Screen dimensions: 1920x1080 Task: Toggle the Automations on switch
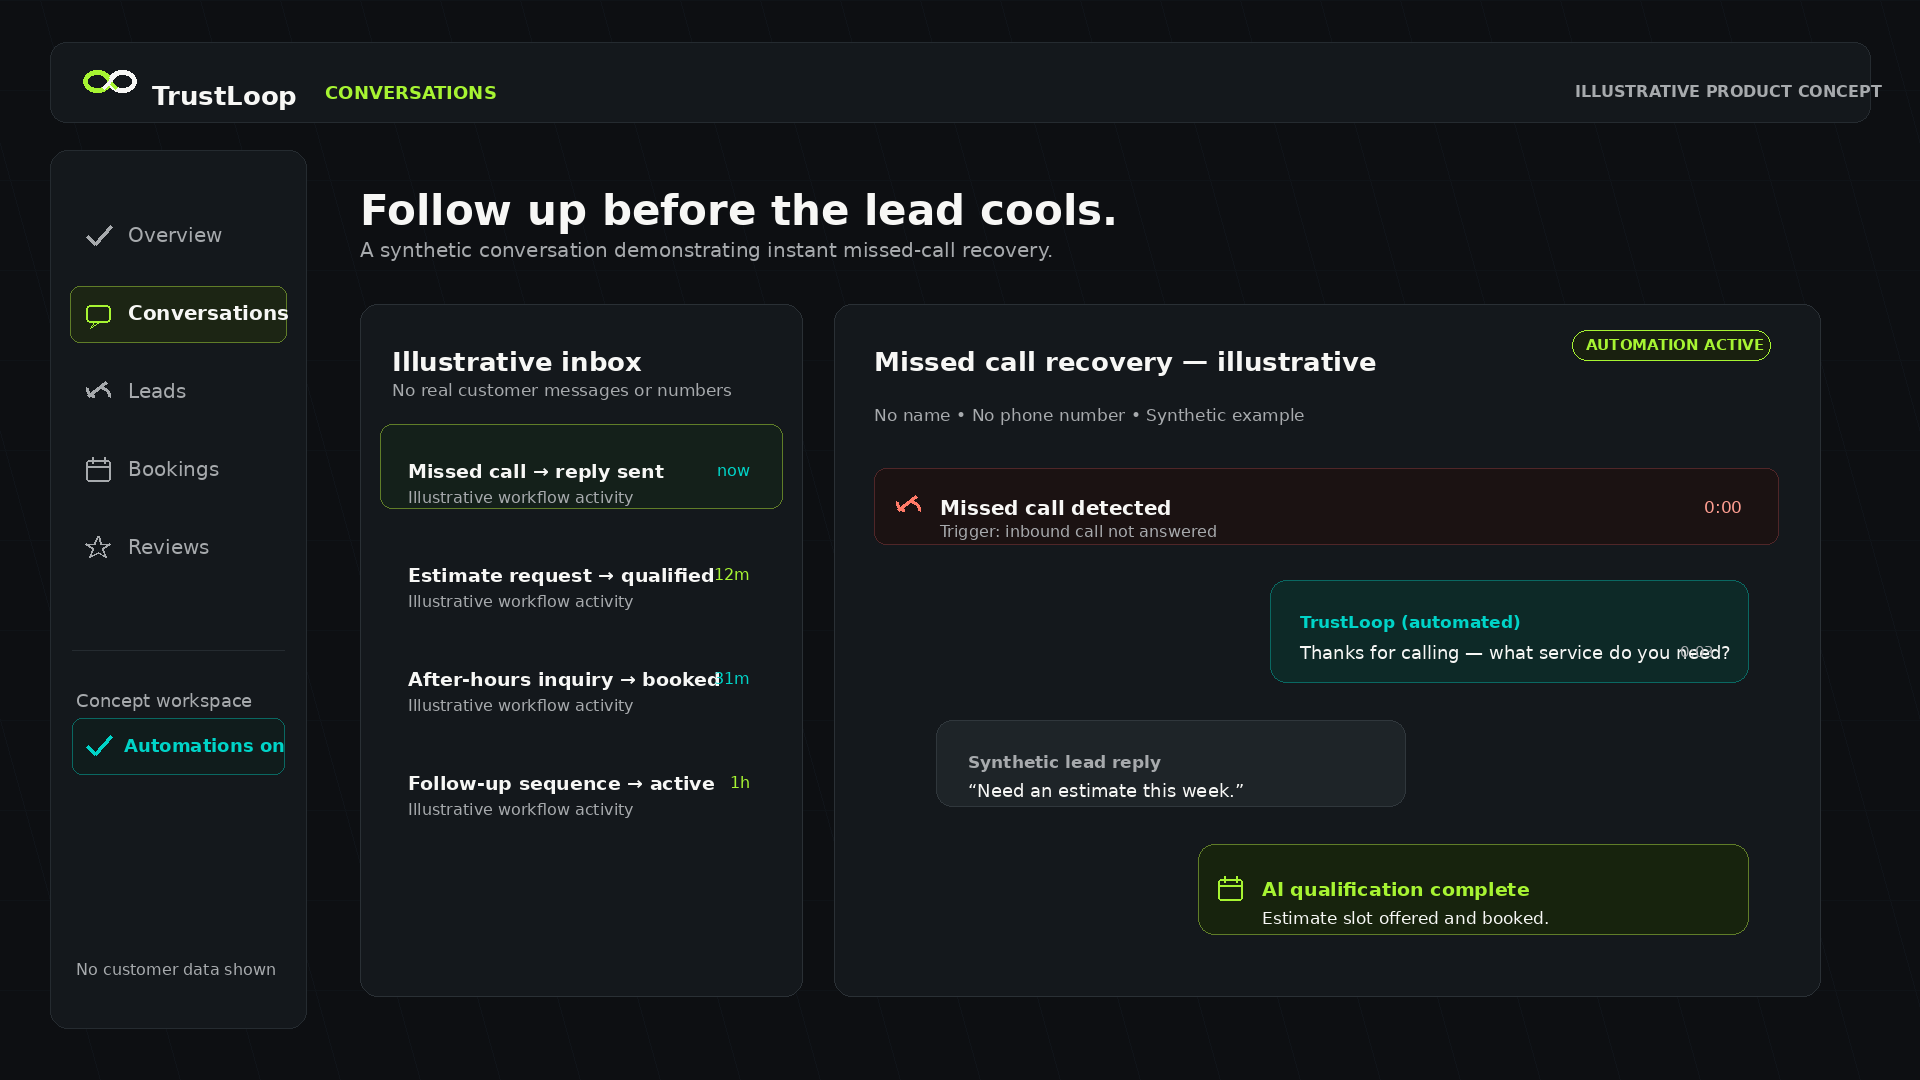[178, 746]
